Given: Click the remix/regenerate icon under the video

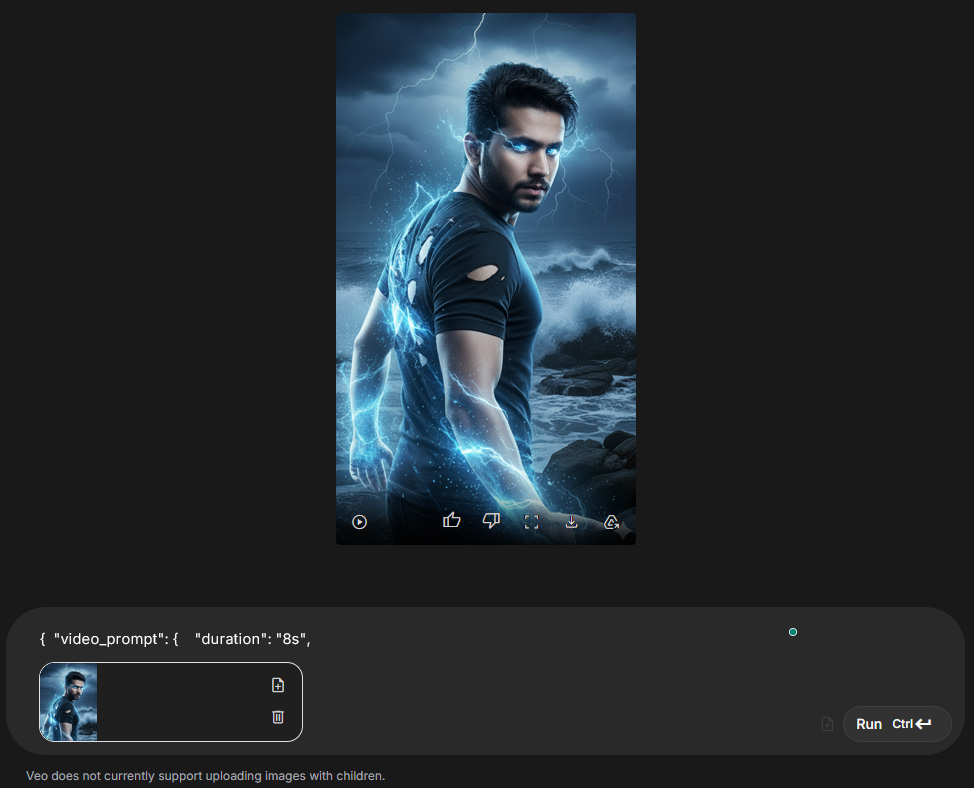Looking at the screenshot, I should point(611,521).
